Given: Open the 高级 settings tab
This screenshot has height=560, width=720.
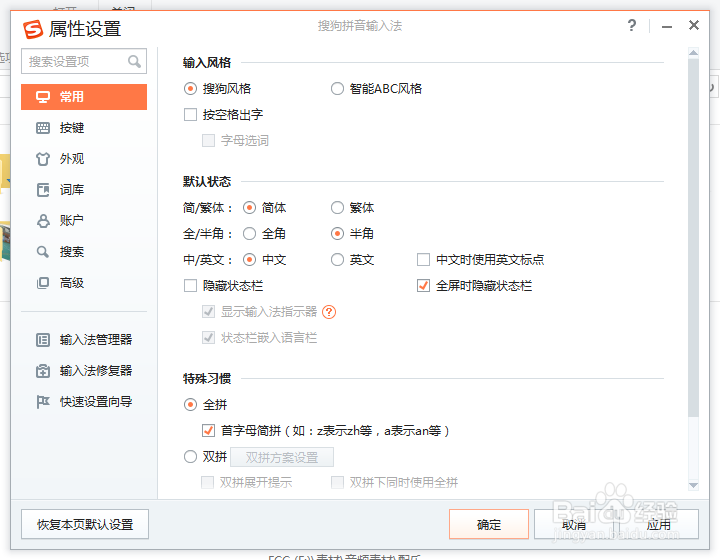Looking at the screenshot, I should 84,283.
